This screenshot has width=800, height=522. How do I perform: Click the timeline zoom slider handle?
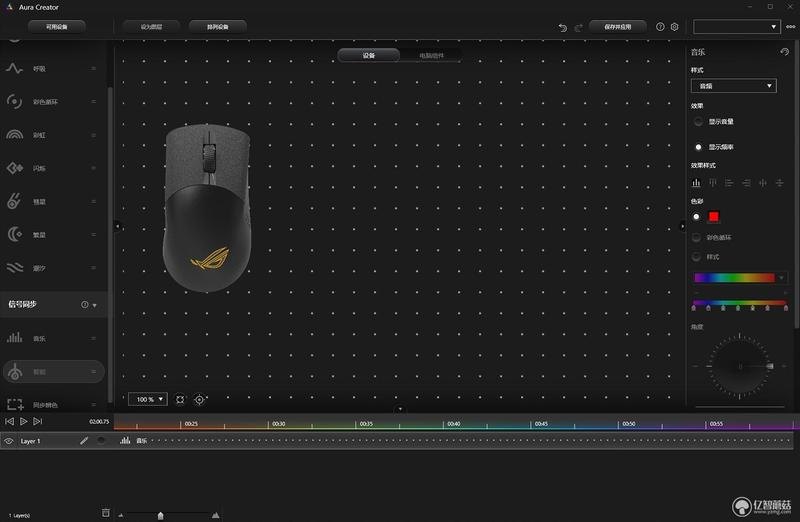(161, 516)
